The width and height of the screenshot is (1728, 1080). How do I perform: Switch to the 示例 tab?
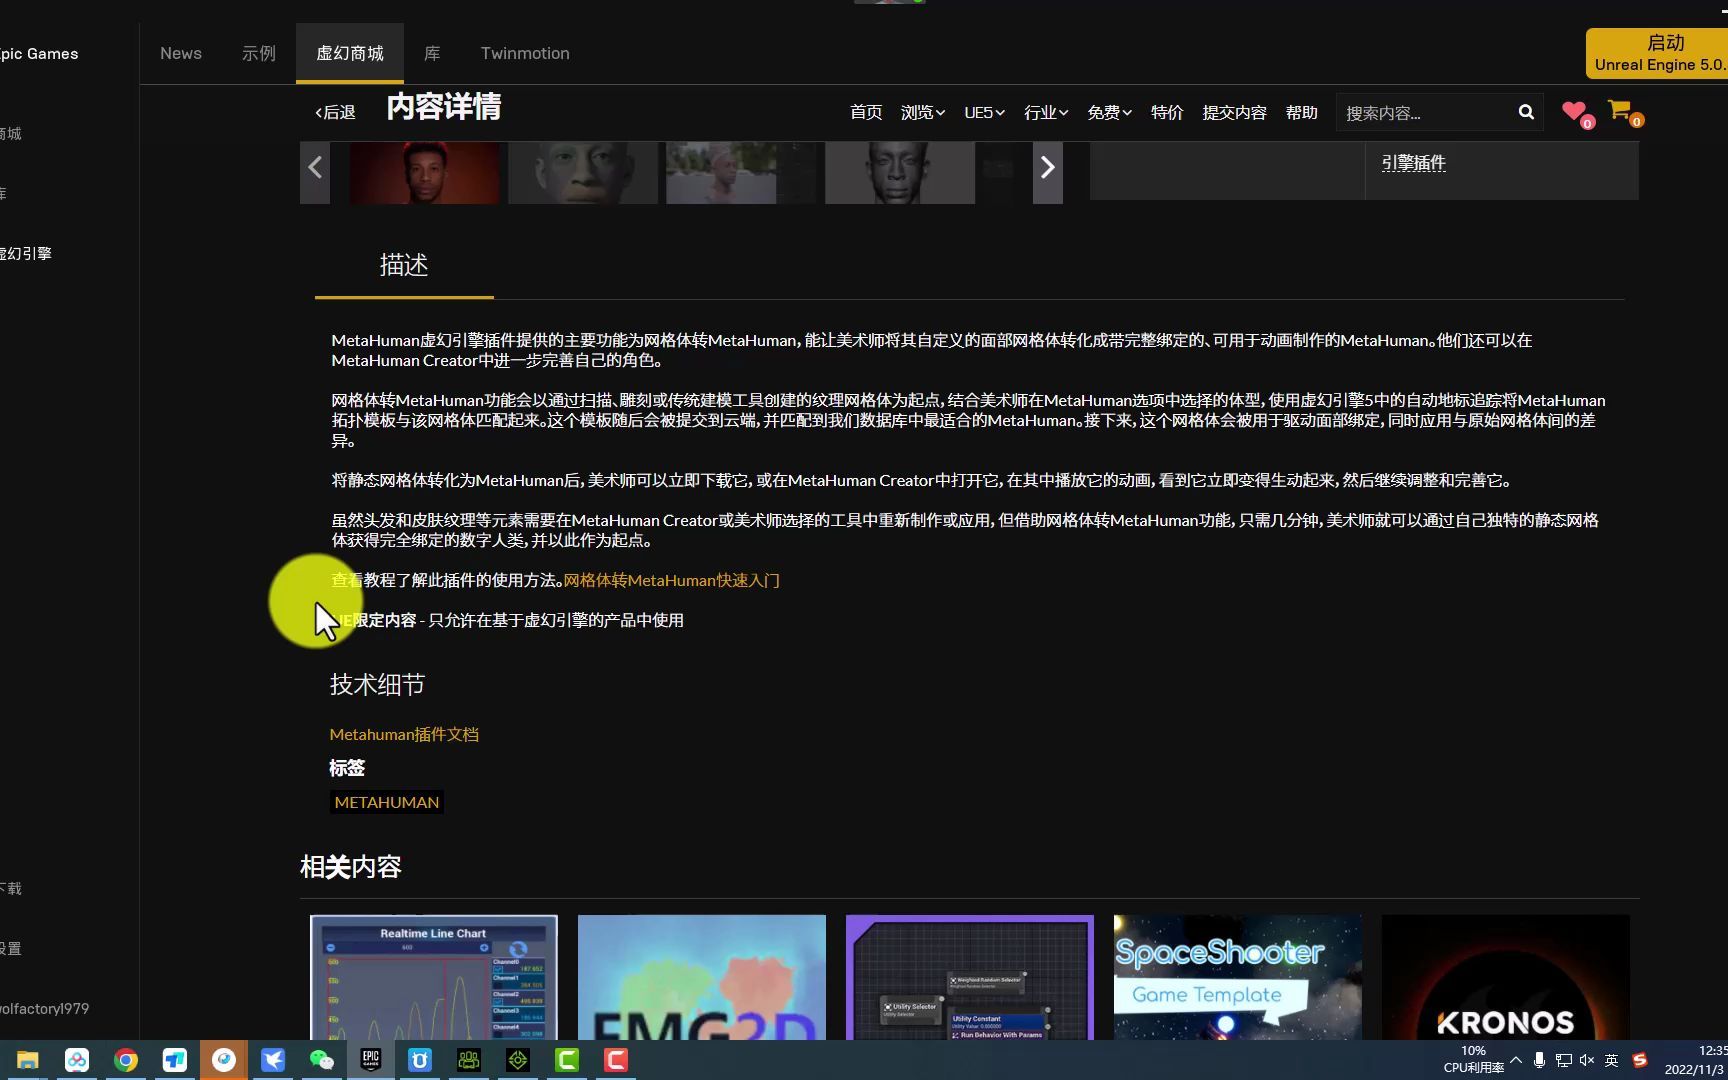point(259,53)
